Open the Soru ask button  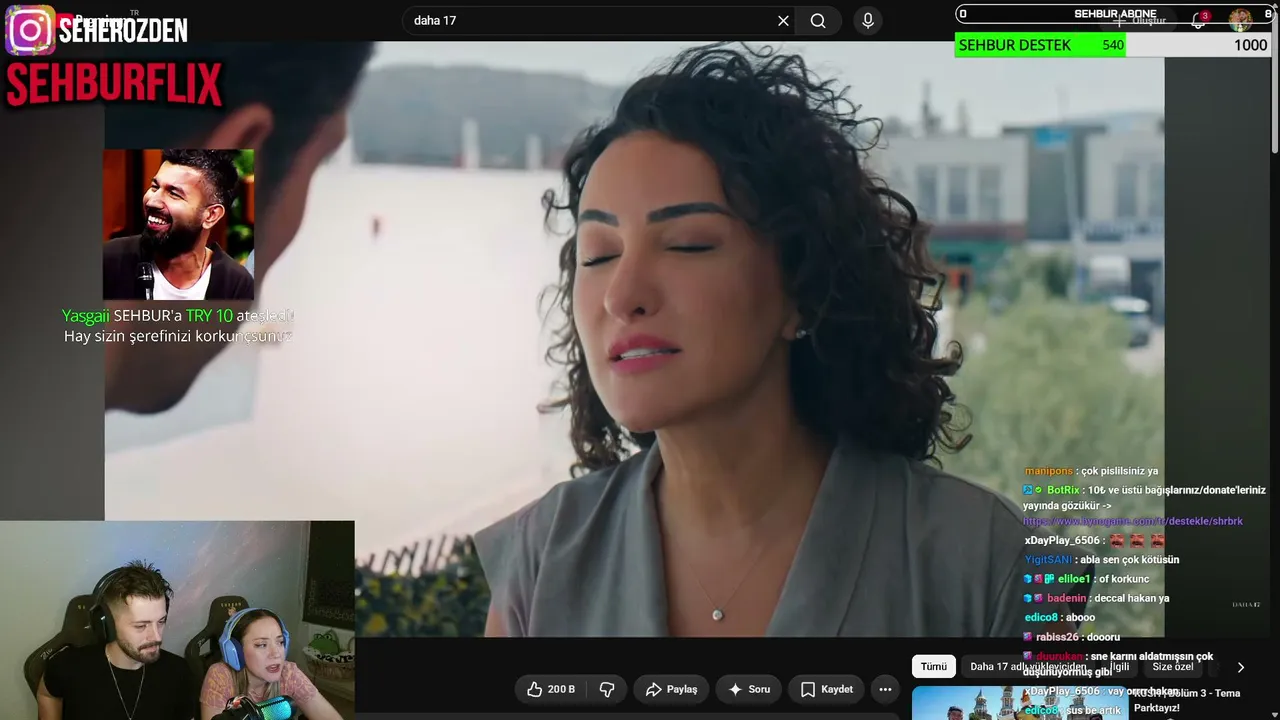(749, 689)
